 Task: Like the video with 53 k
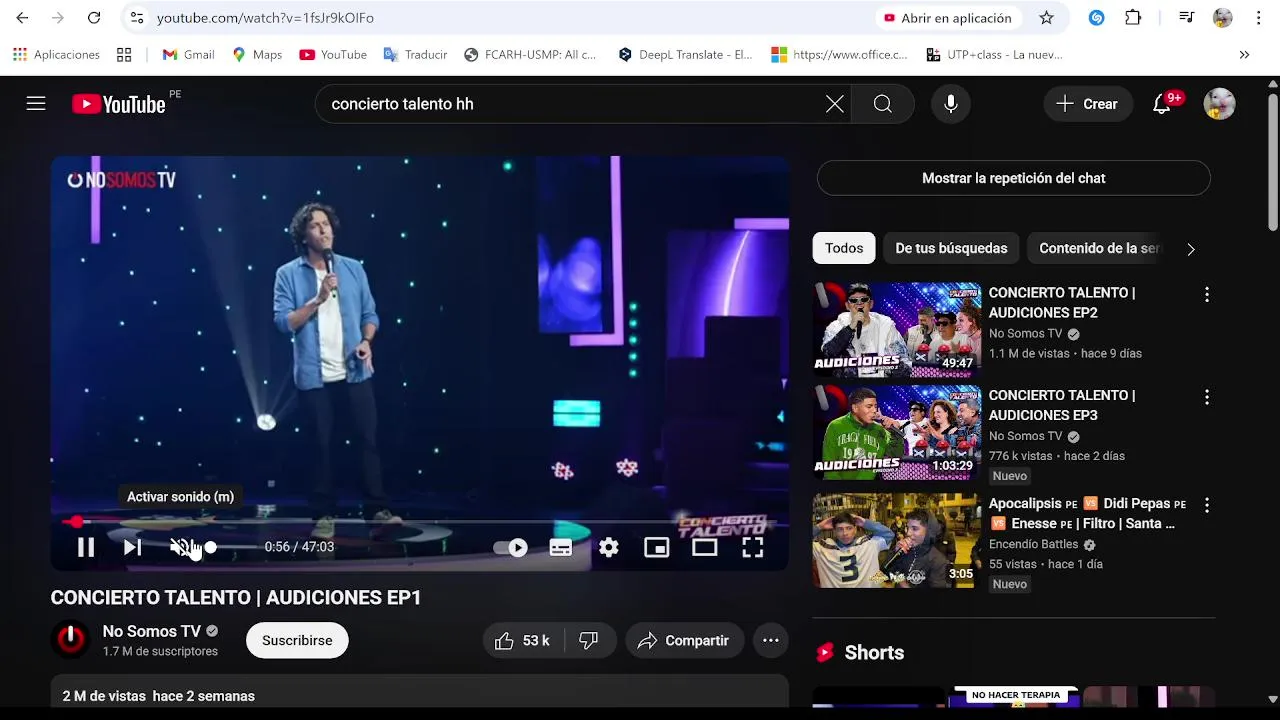click(523, 641)
